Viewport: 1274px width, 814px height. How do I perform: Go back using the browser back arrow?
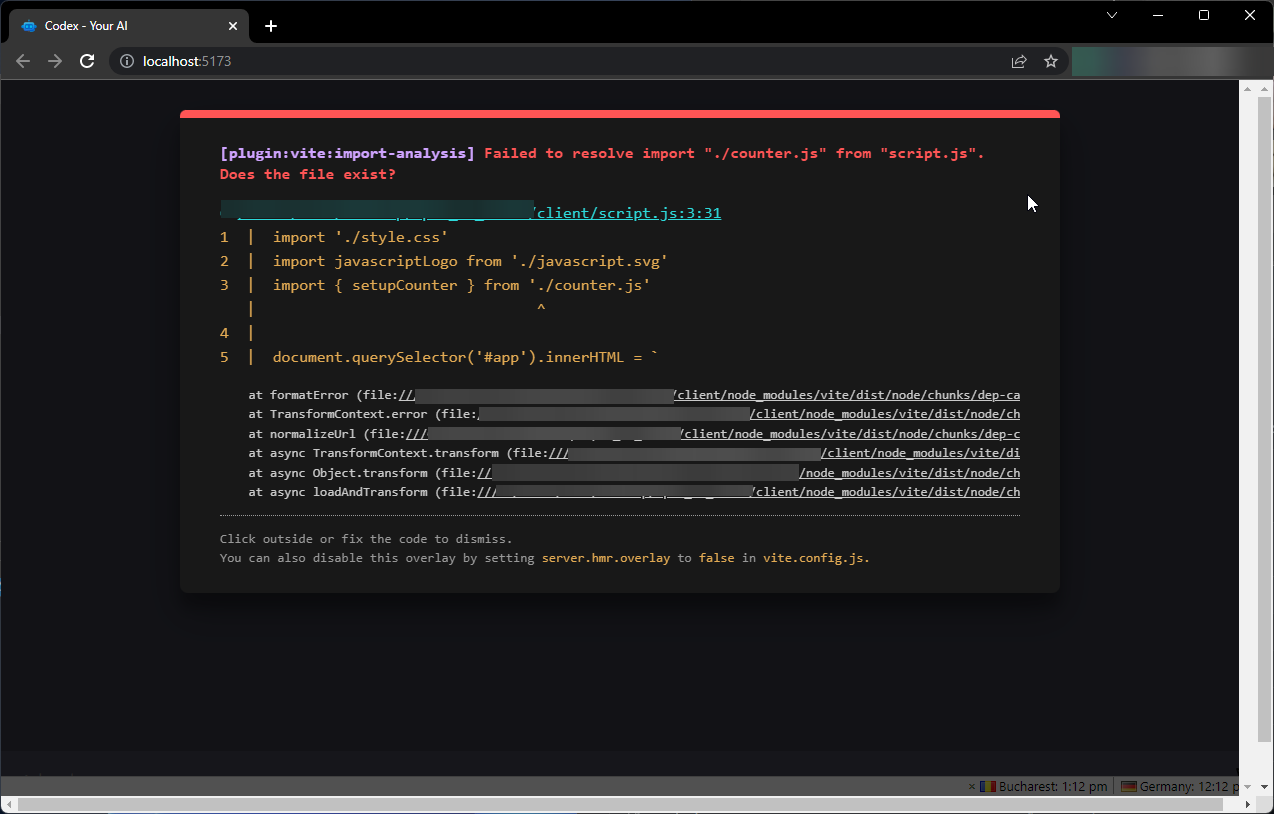click(x=23, y=61)
